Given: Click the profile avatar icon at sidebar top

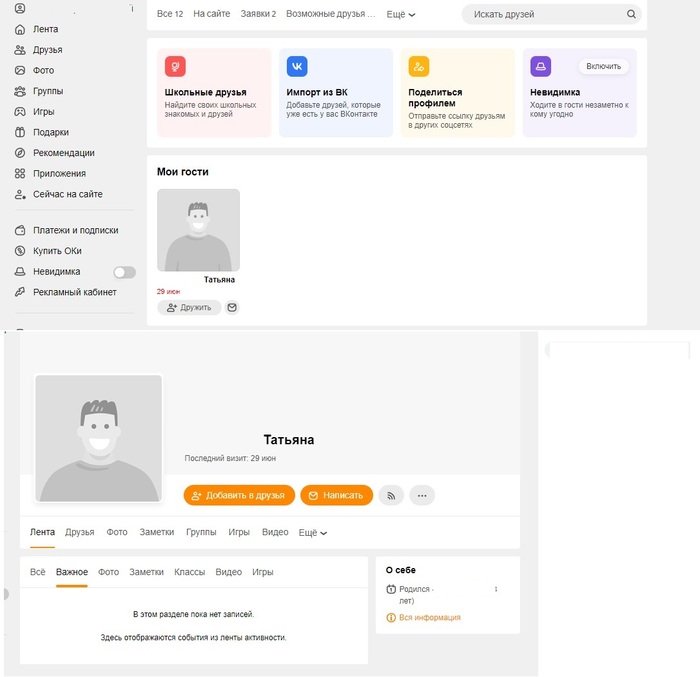Looking at the screenshot, I should pyautogui.click(x=20, y=8).
